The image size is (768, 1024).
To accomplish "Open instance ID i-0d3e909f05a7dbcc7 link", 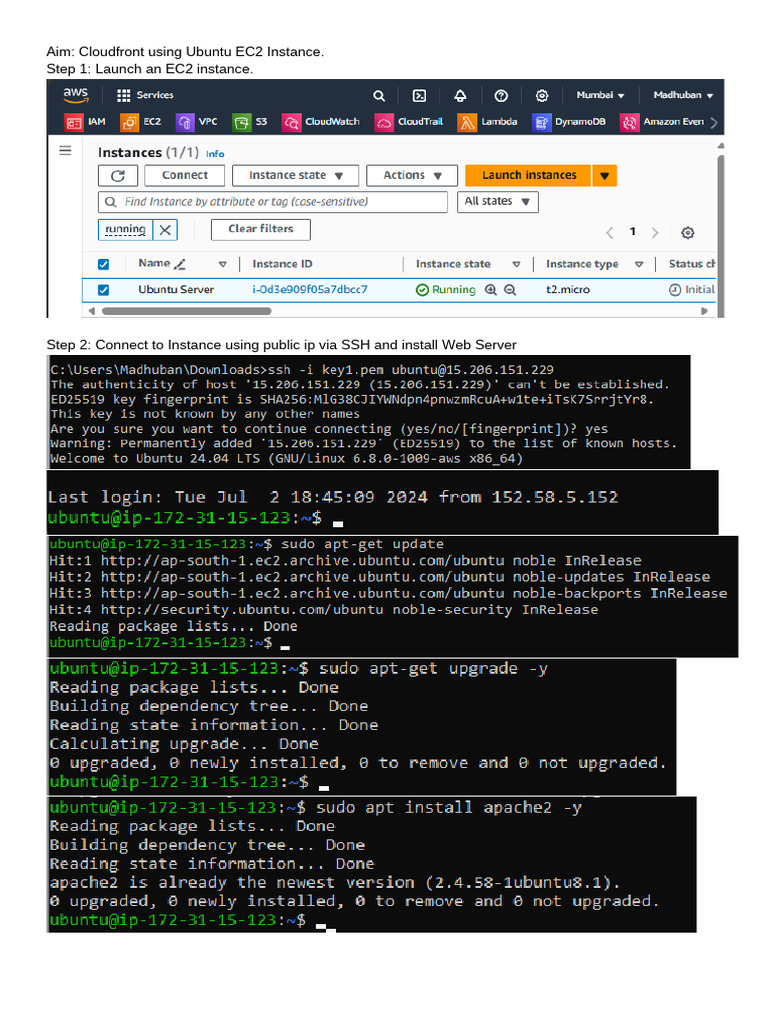I will coord(310,289).
